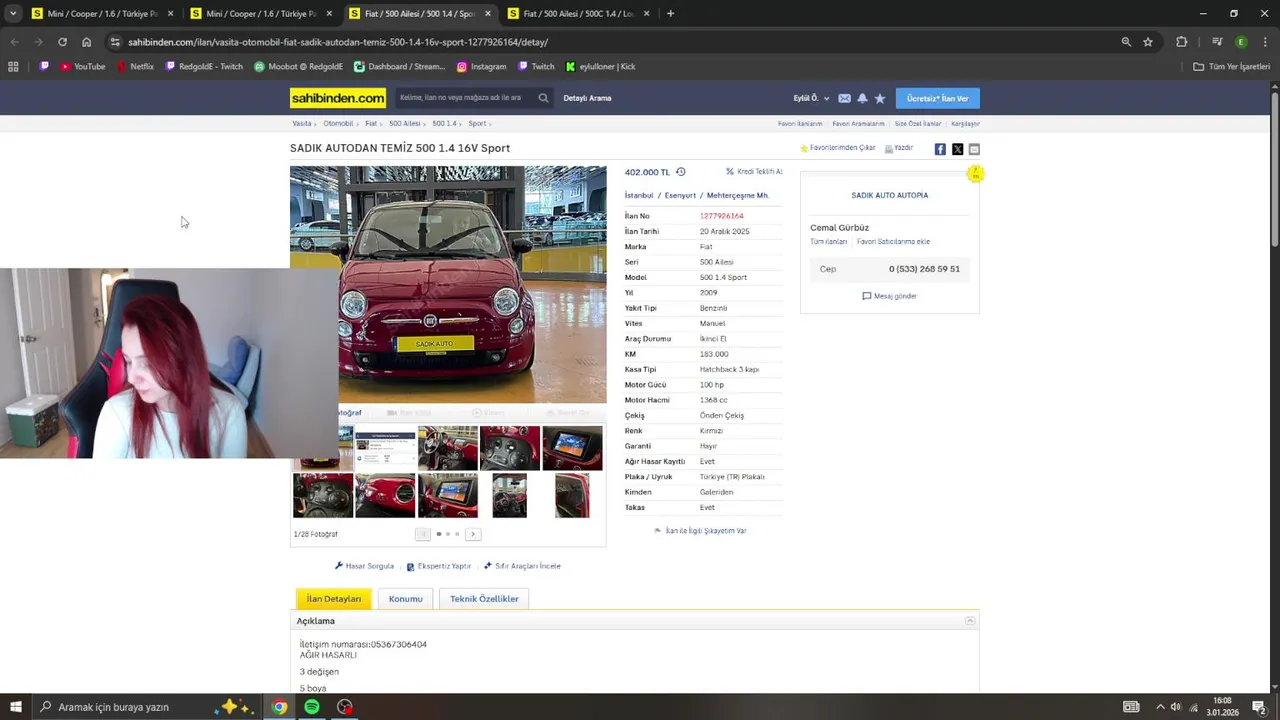Share the listing on Facebook
Viewport: 1280px width, 720px height.
tap(940, 149)
